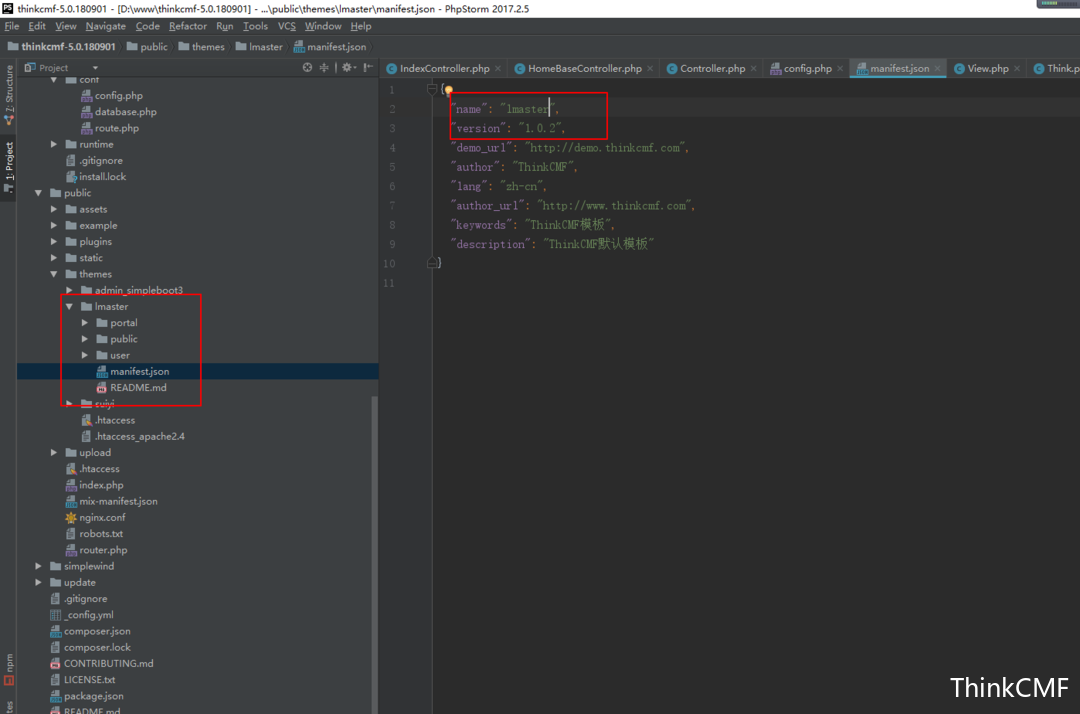Click the scroll-from-source target icon

tap(307, 67)
